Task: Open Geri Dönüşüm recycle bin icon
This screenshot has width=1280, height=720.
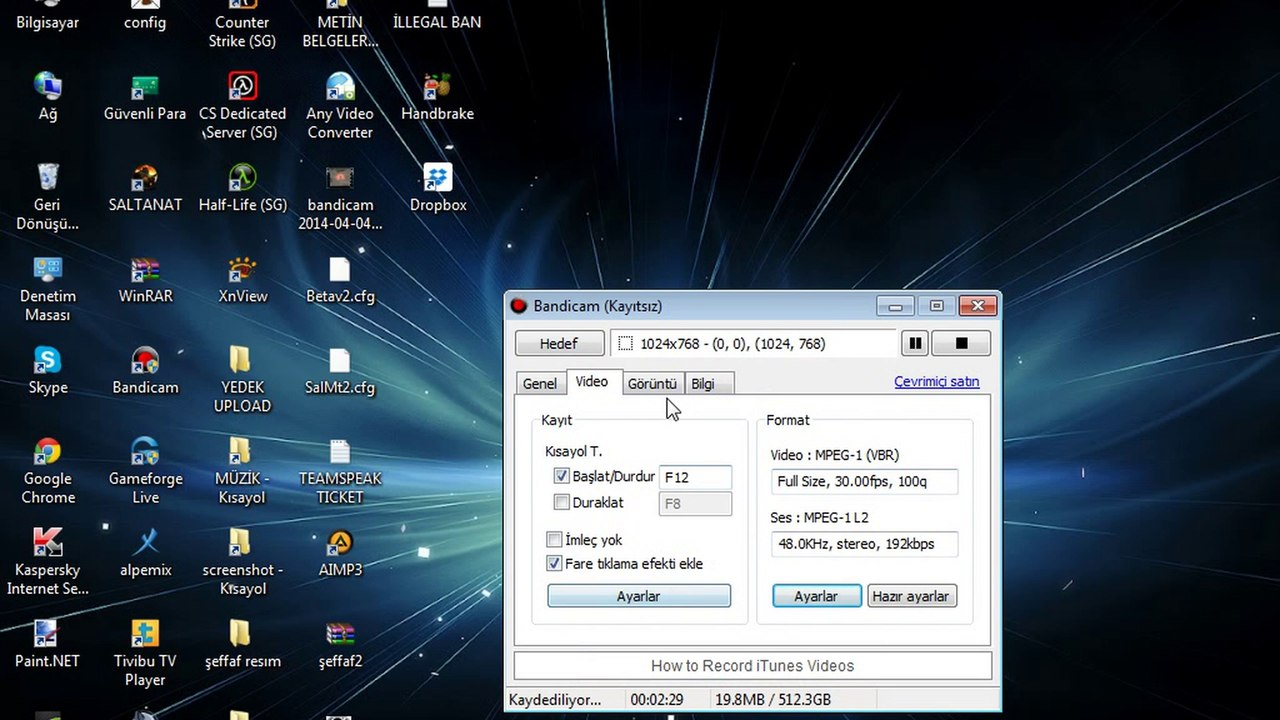Action: click(x=47, y=197)
